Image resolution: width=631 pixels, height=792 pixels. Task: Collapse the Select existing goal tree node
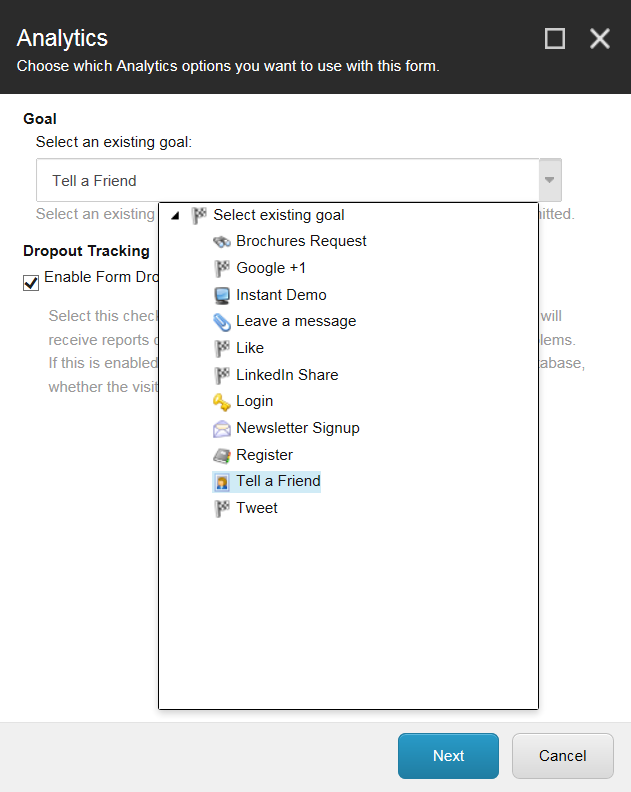[x=176, y=216]
